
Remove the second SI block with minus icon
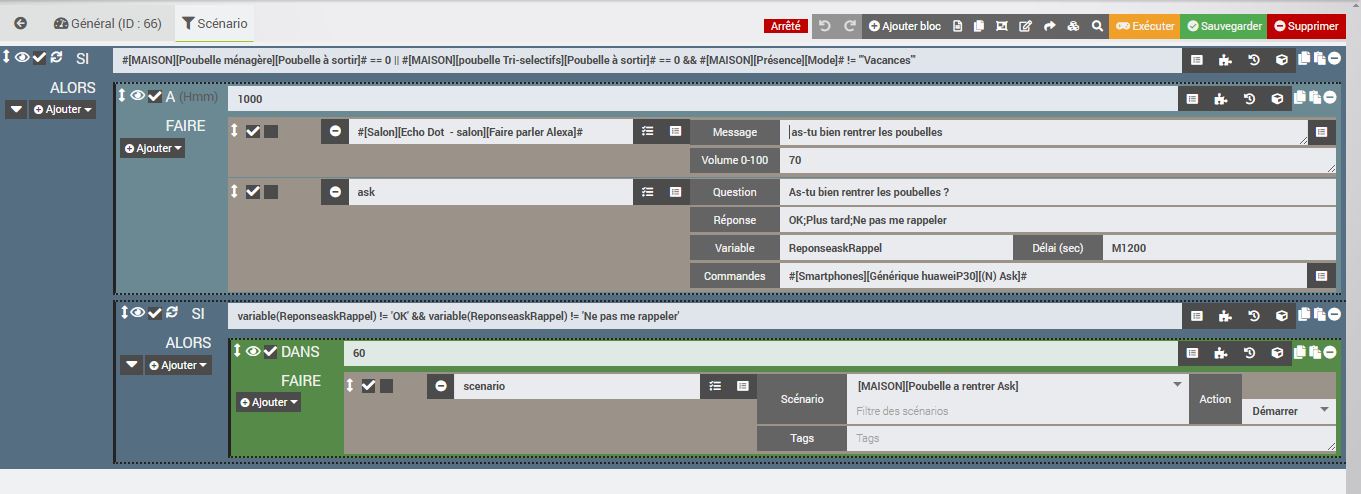point(1334,314)
